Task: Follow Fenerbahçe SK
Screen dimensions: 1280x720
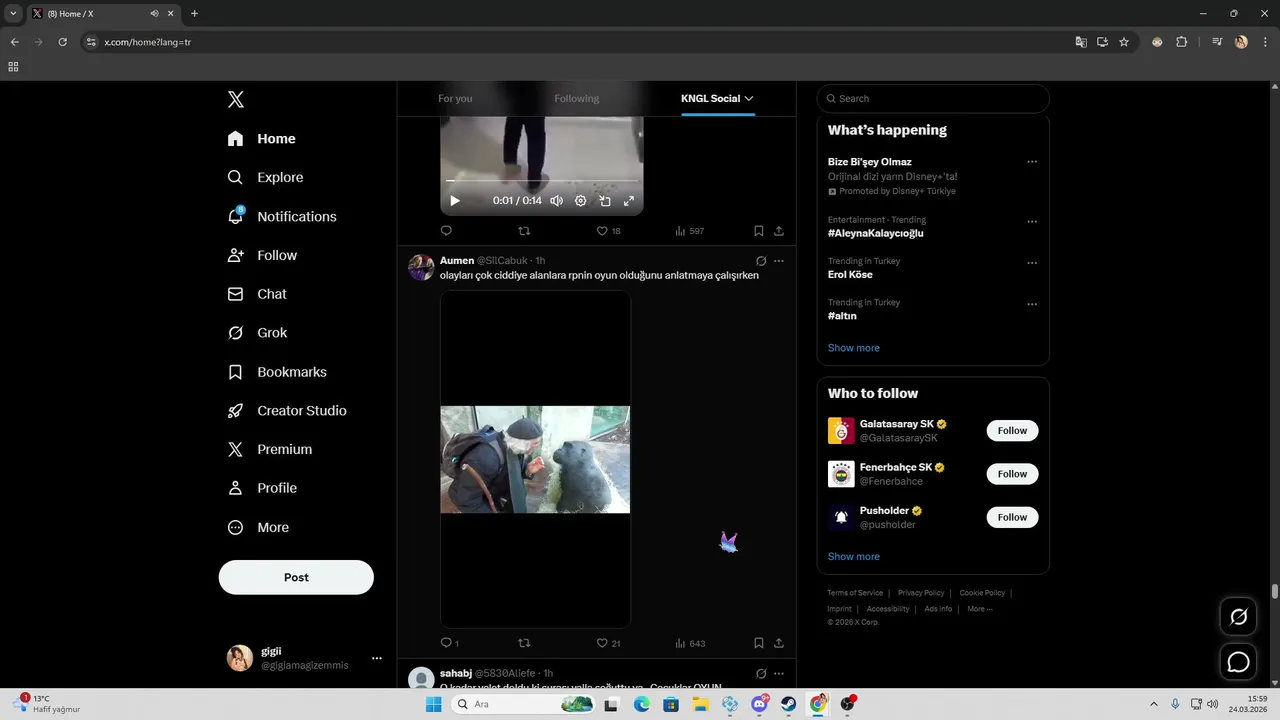Action: click(1012, 474)
